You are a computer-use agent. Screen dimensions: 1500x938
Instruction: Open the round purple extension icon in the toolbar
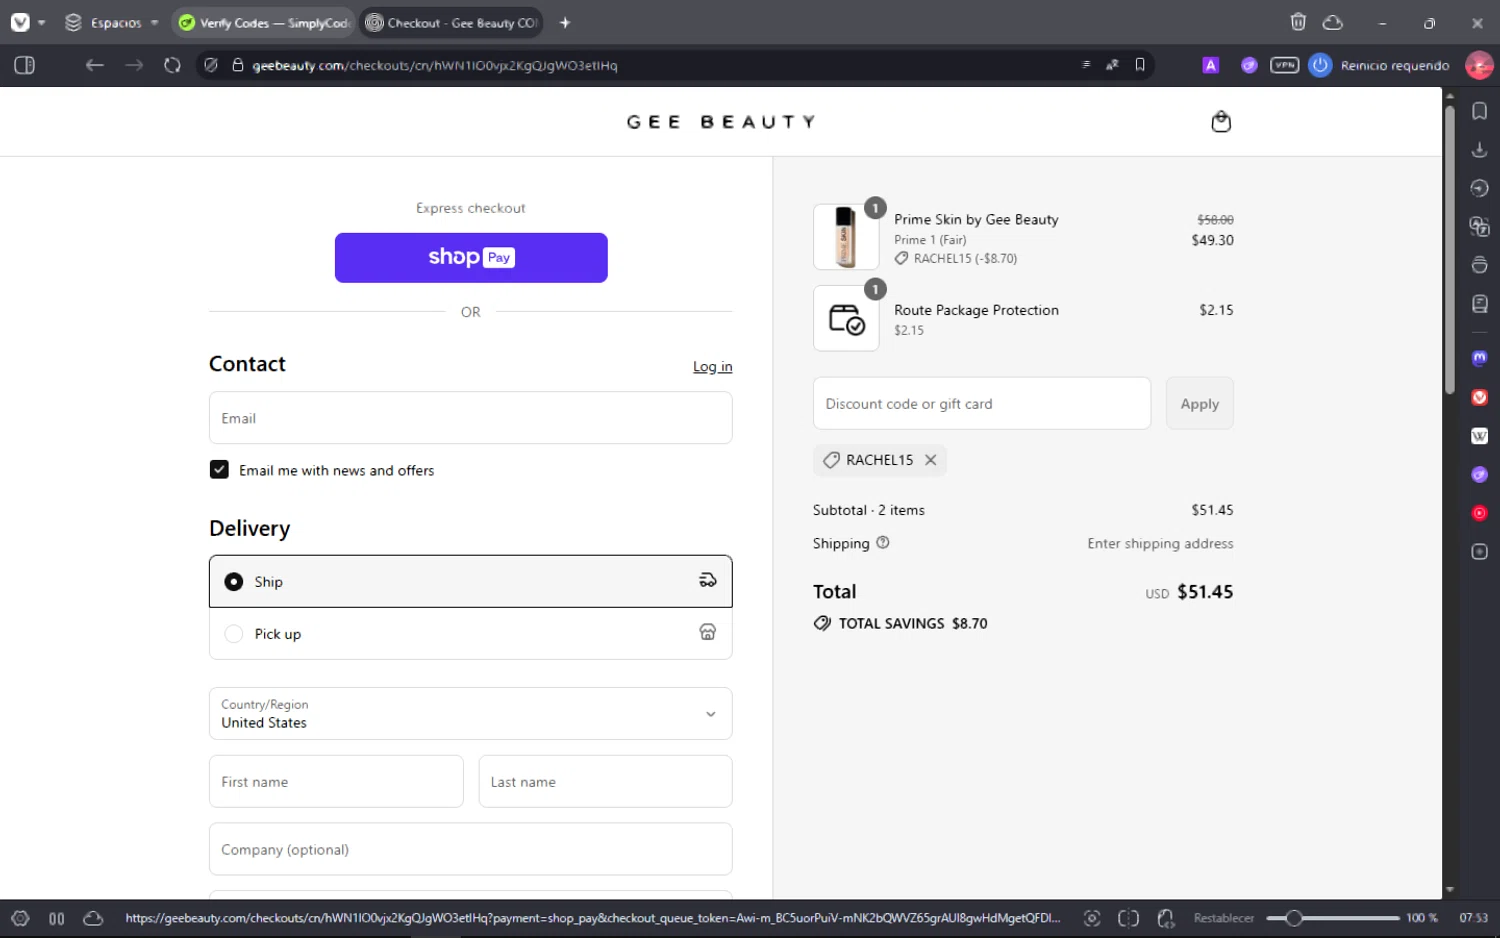[1249, 65]
